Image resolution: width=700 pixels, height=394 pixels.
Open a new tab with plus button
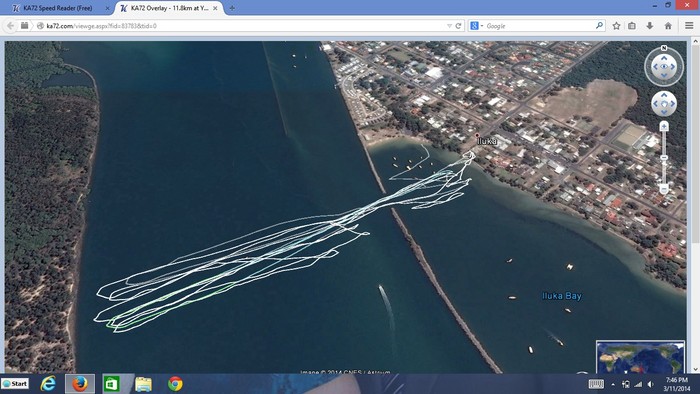pyautogui.click(x=232, y=8)
